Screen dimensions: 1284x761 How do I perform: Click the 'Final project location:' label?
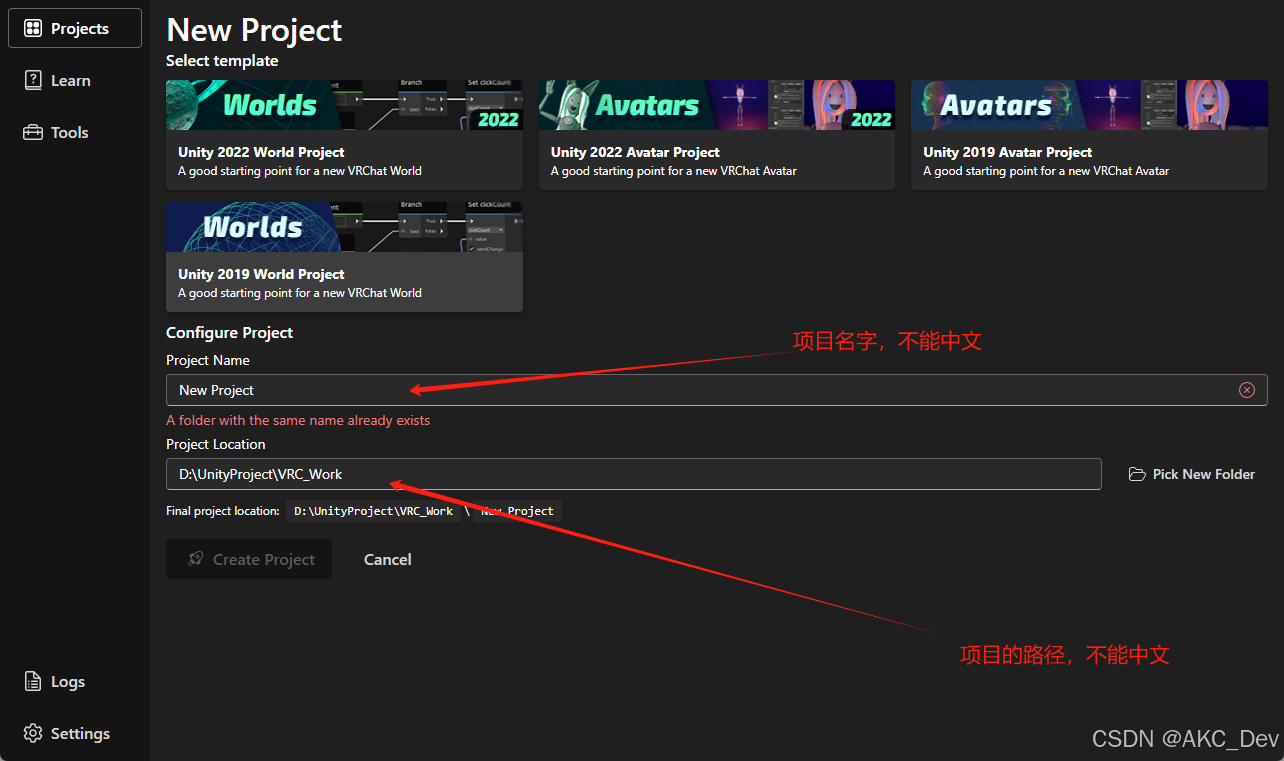point(223,511)
